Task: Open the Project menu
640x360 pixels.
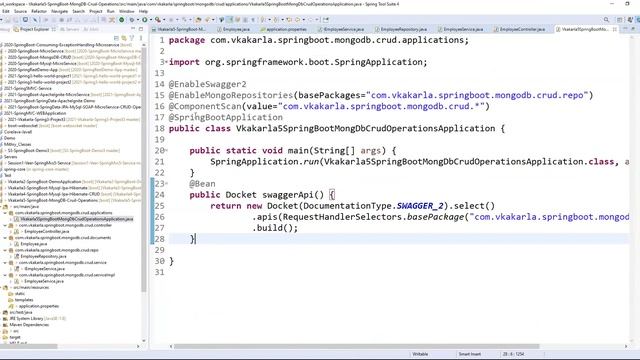Action: pos(96,11)
